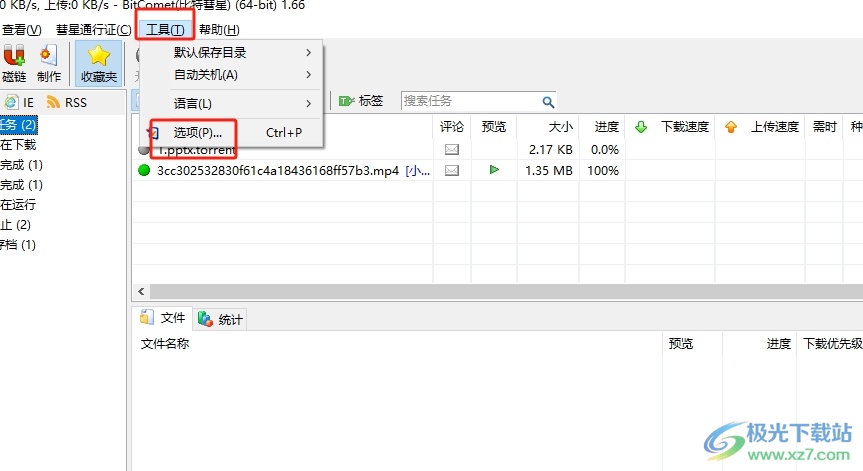Open the View menu
The image size is (863, 471).
(21, 29)
